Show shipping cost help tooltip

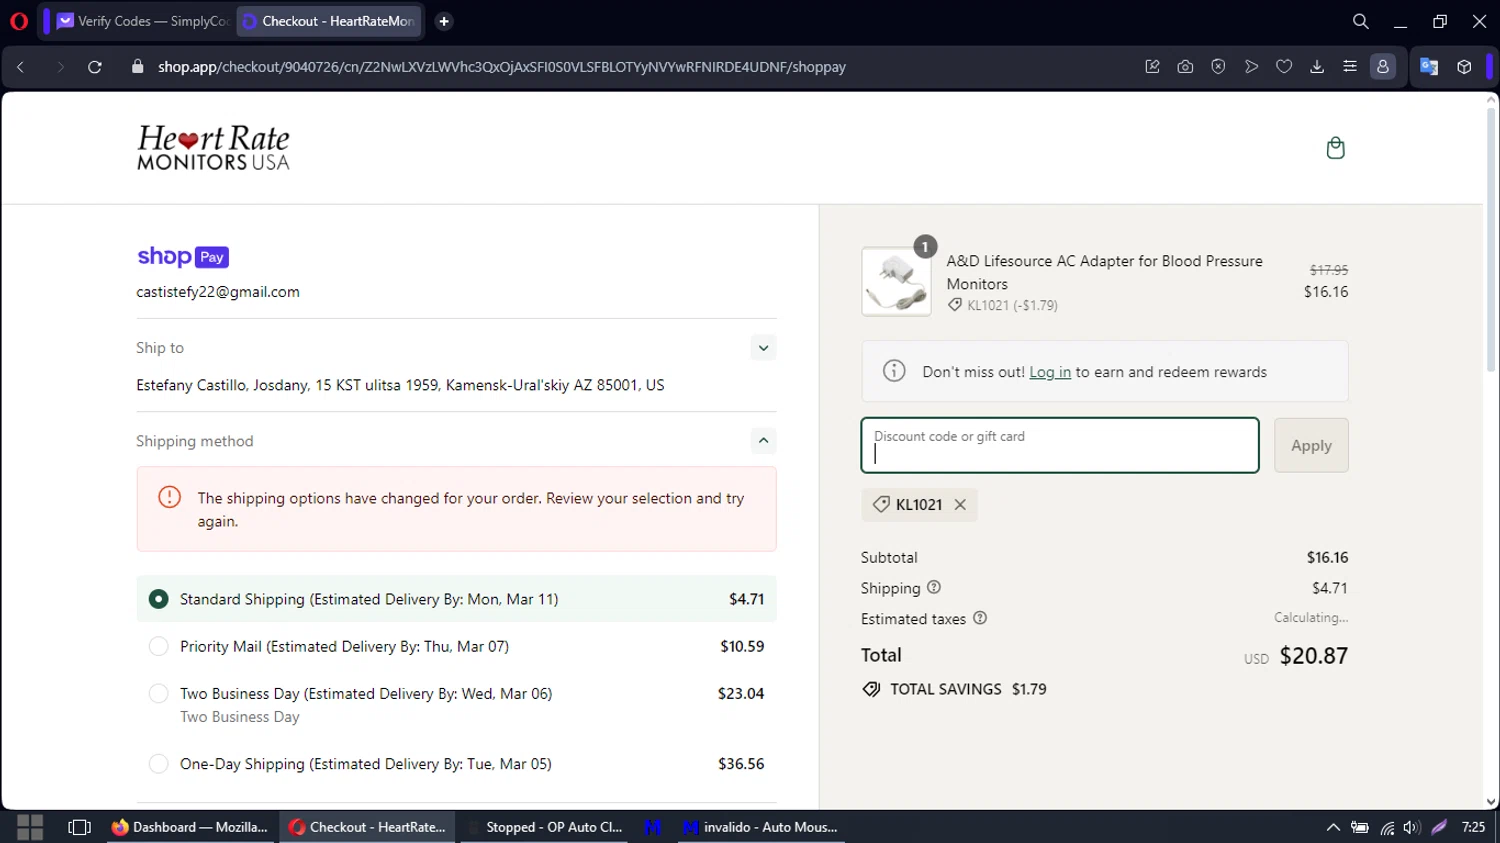(934, 587)
